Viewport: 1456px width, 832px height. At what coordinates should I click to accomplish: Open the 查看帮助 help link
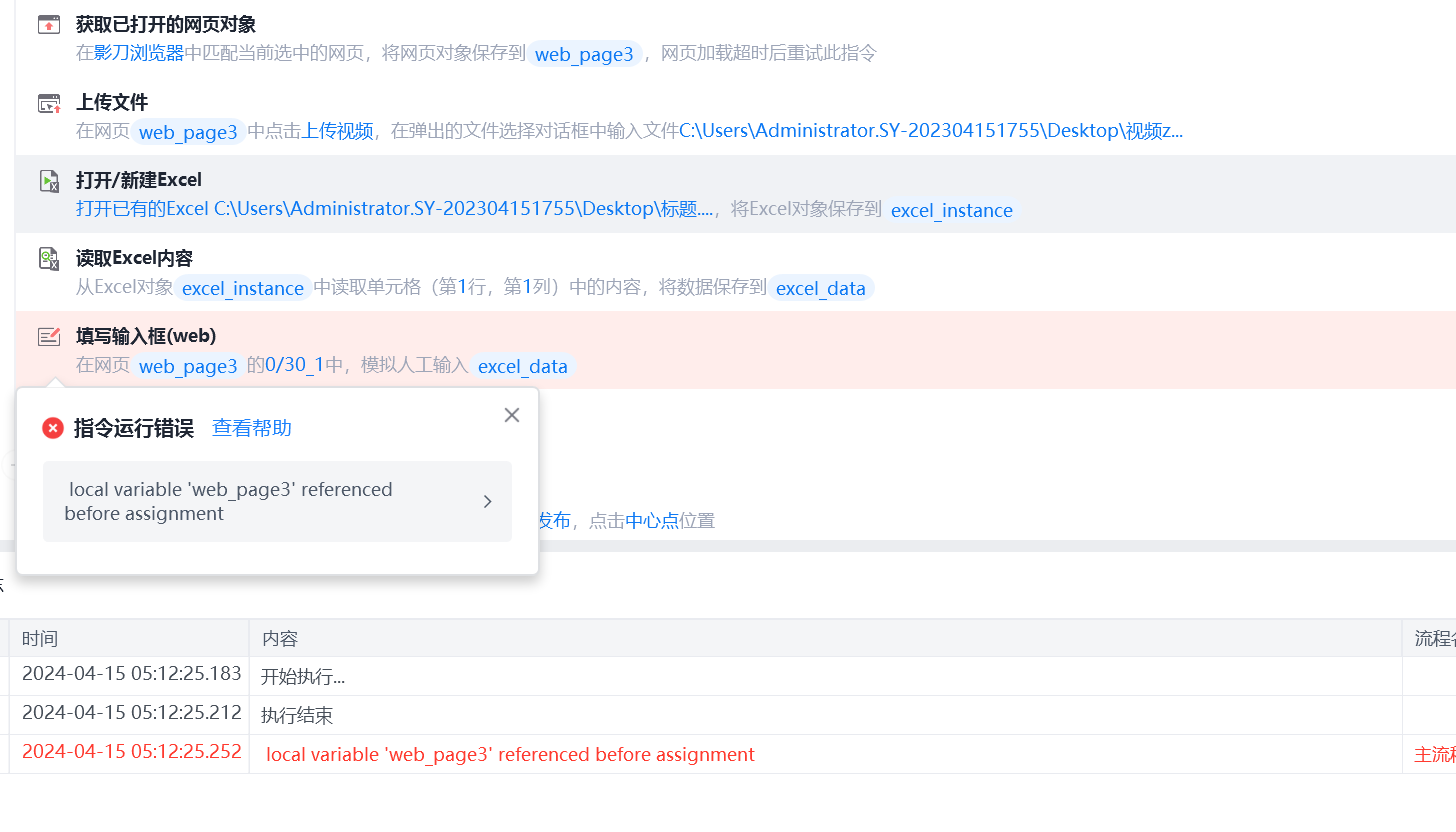(252, 428)
